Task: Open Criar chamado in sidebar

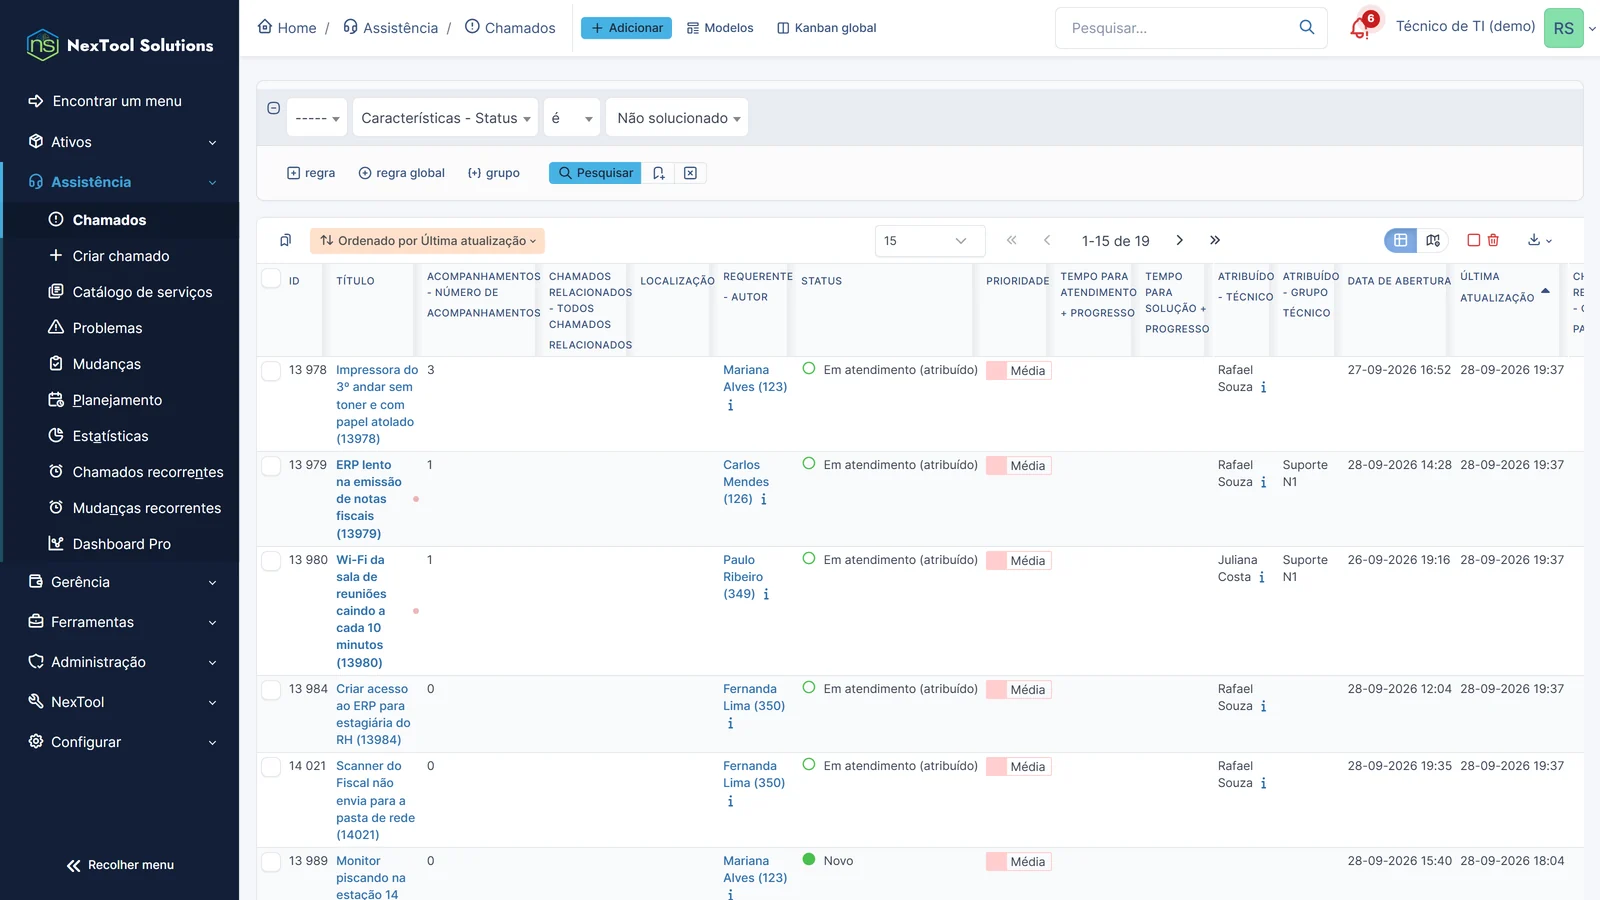Action: (120, 256)
